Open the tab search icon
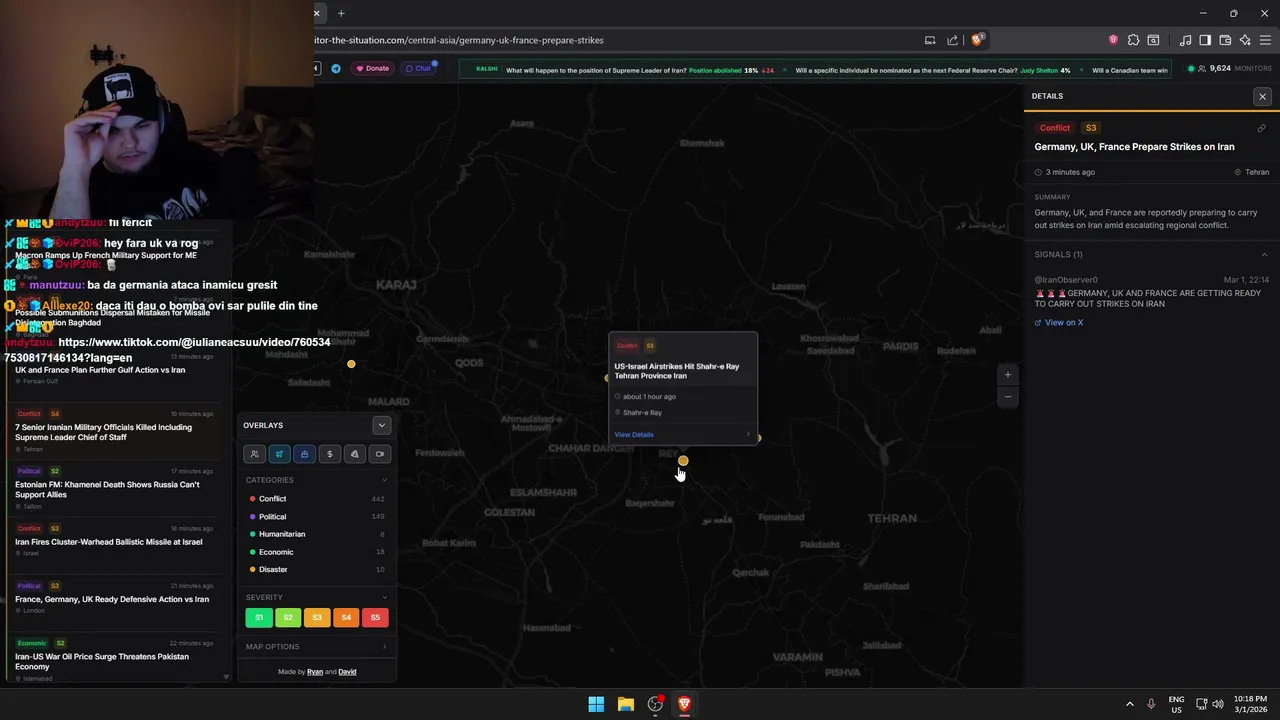 click(x=1153, y=40)
